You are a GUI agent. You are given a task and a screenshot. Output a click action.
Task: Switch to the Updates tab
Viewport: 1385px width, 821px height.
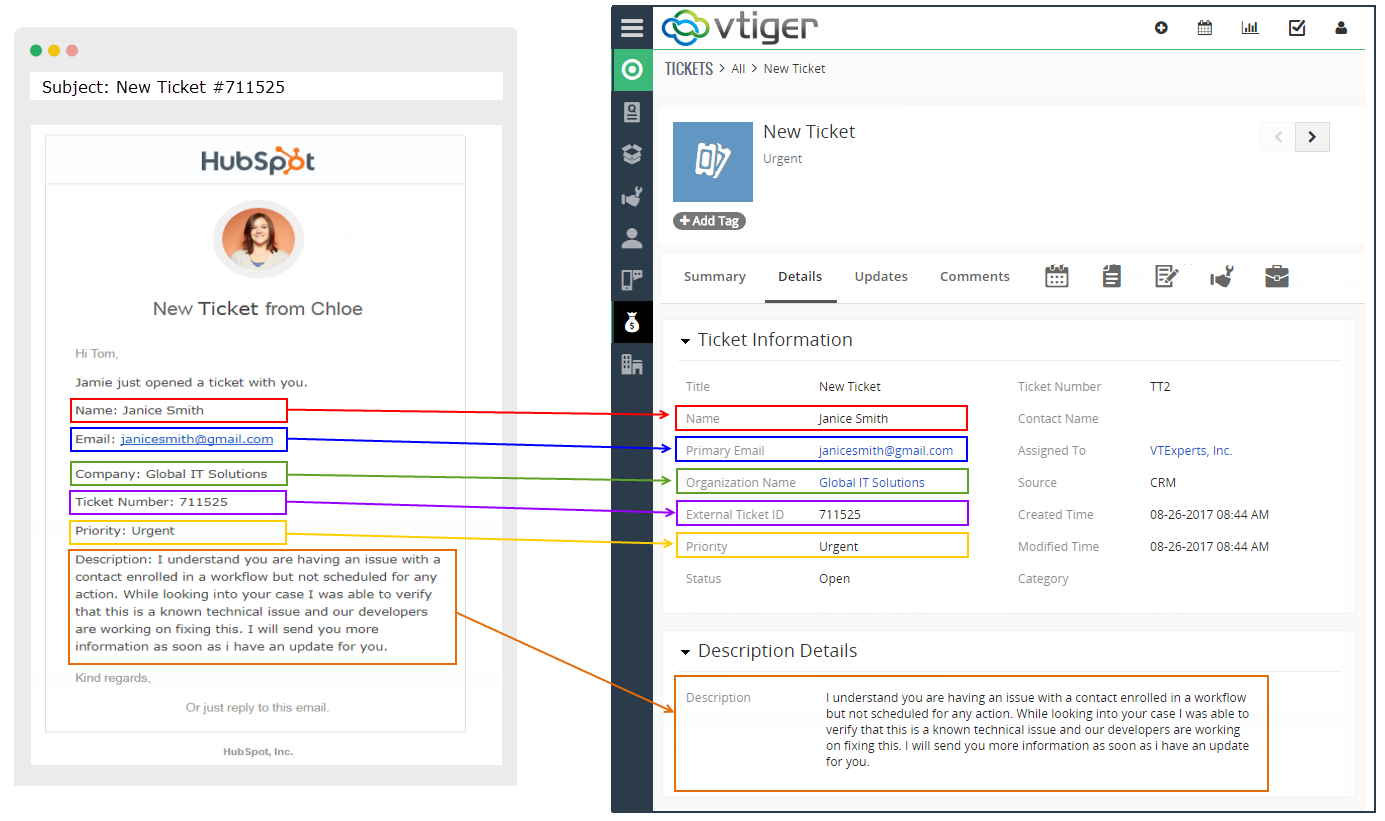coord(881,277)
